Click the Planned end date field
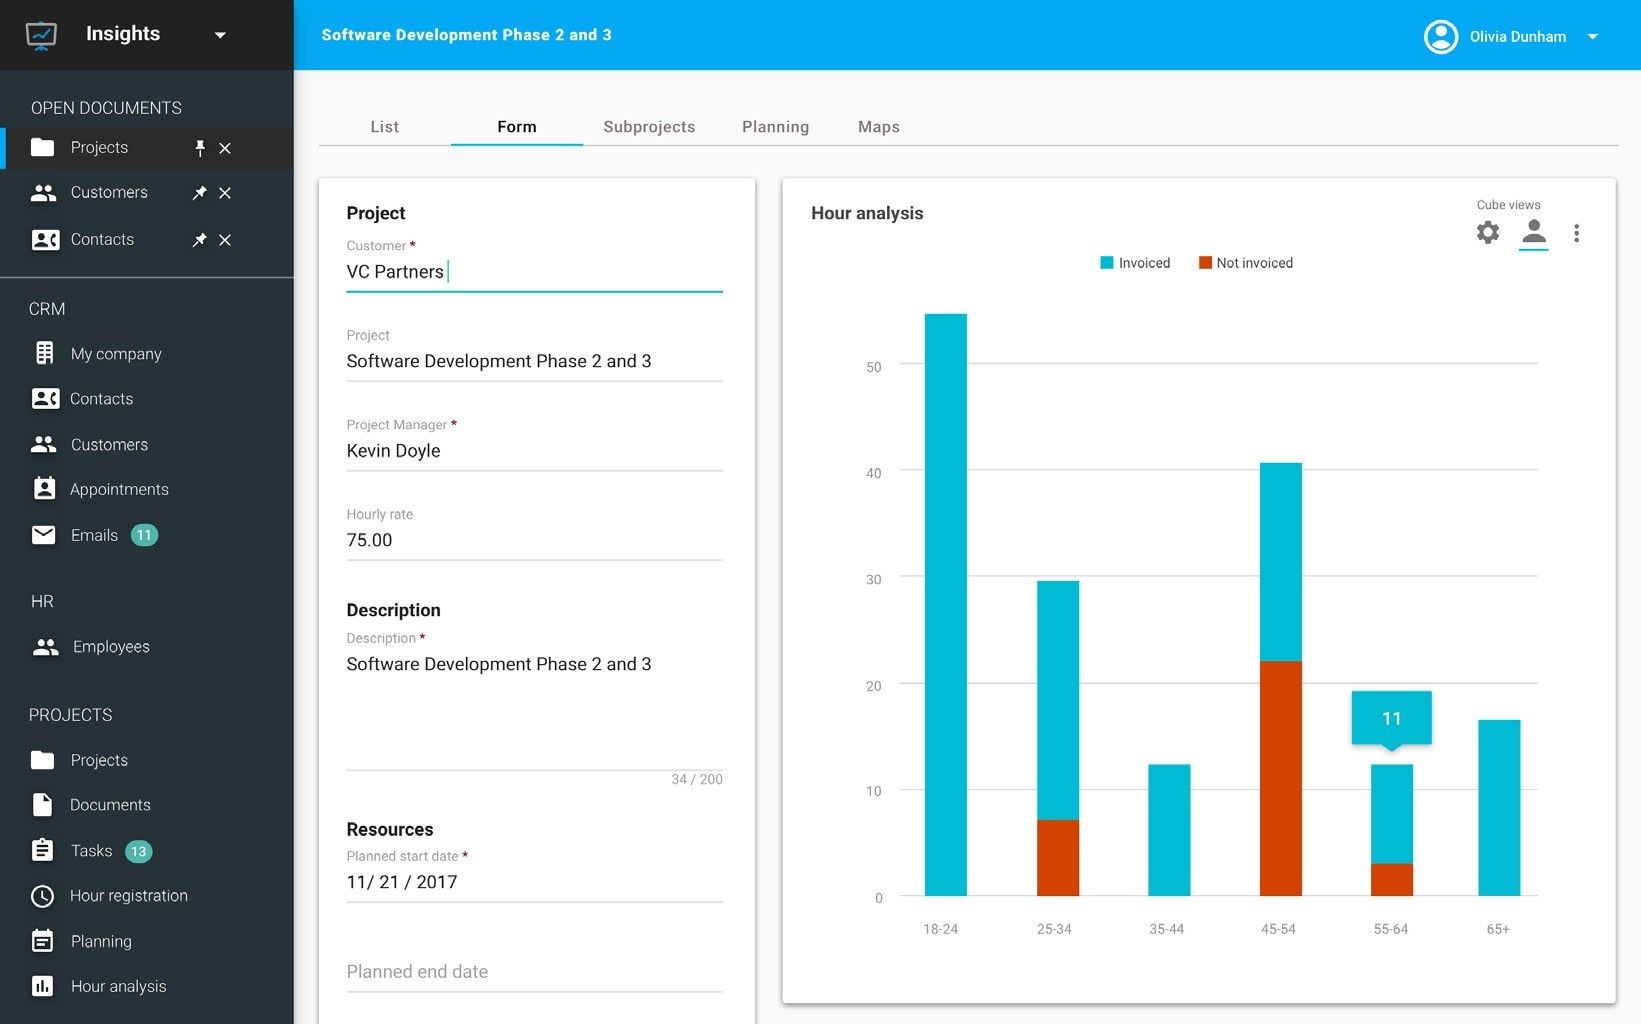 point(534,971)
